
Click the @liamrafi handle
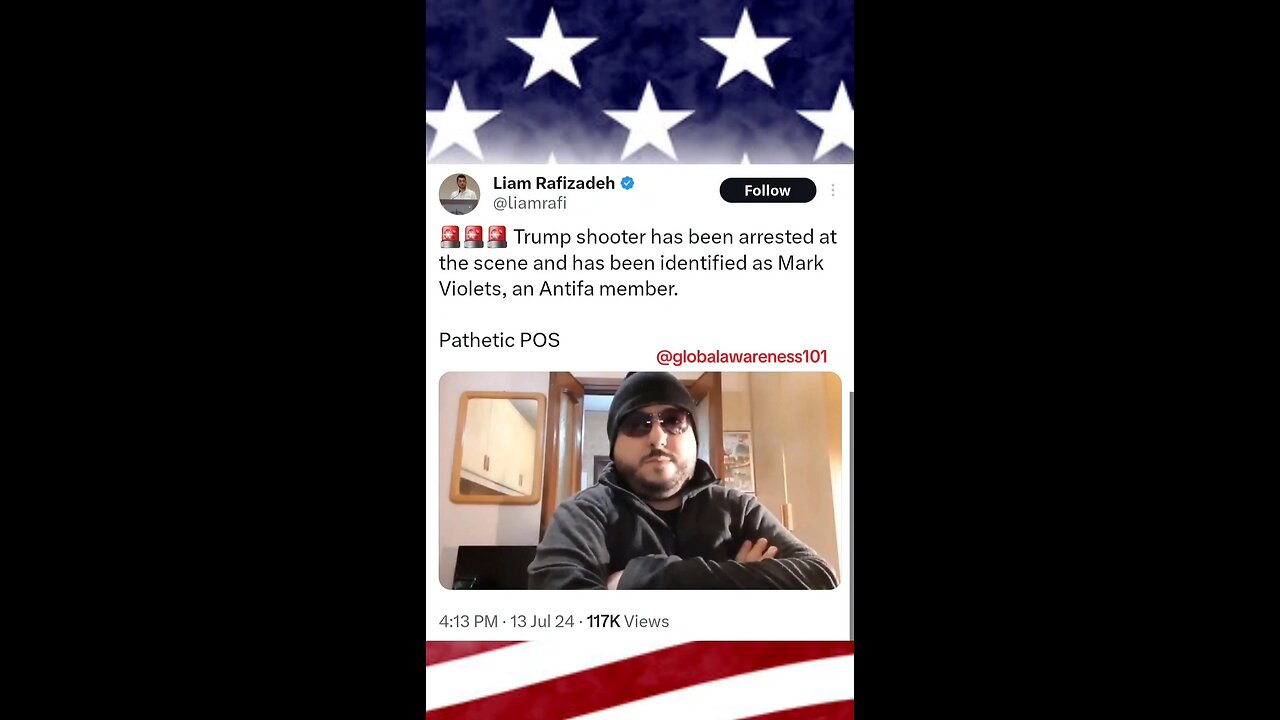(530, 203)
